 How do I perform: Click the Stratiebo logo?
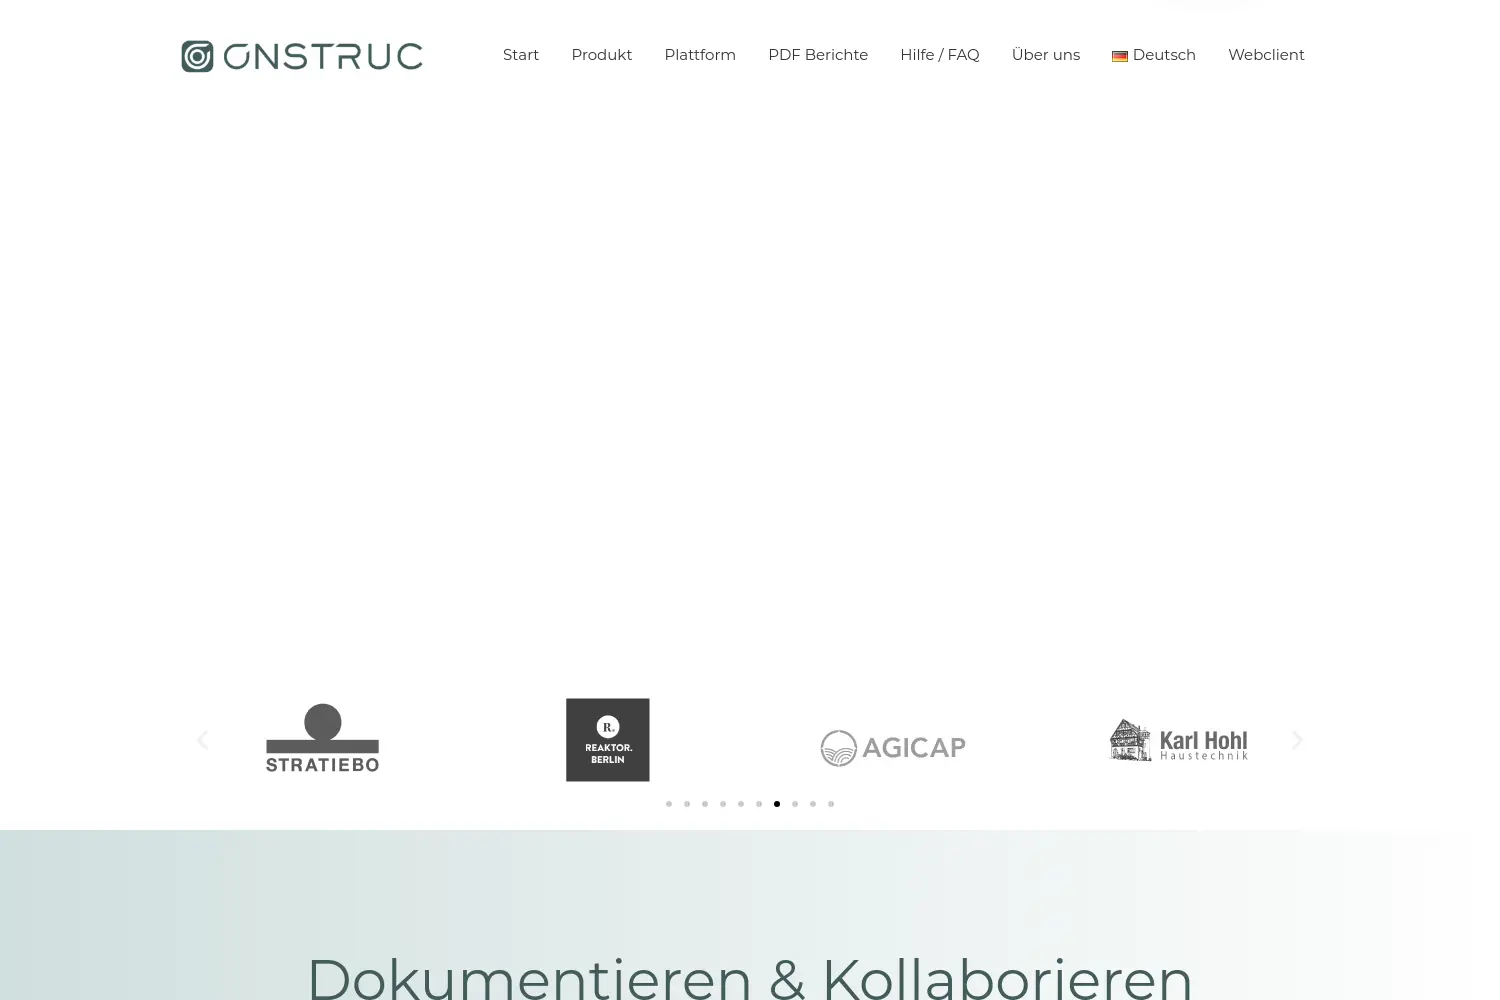[322, 738]
